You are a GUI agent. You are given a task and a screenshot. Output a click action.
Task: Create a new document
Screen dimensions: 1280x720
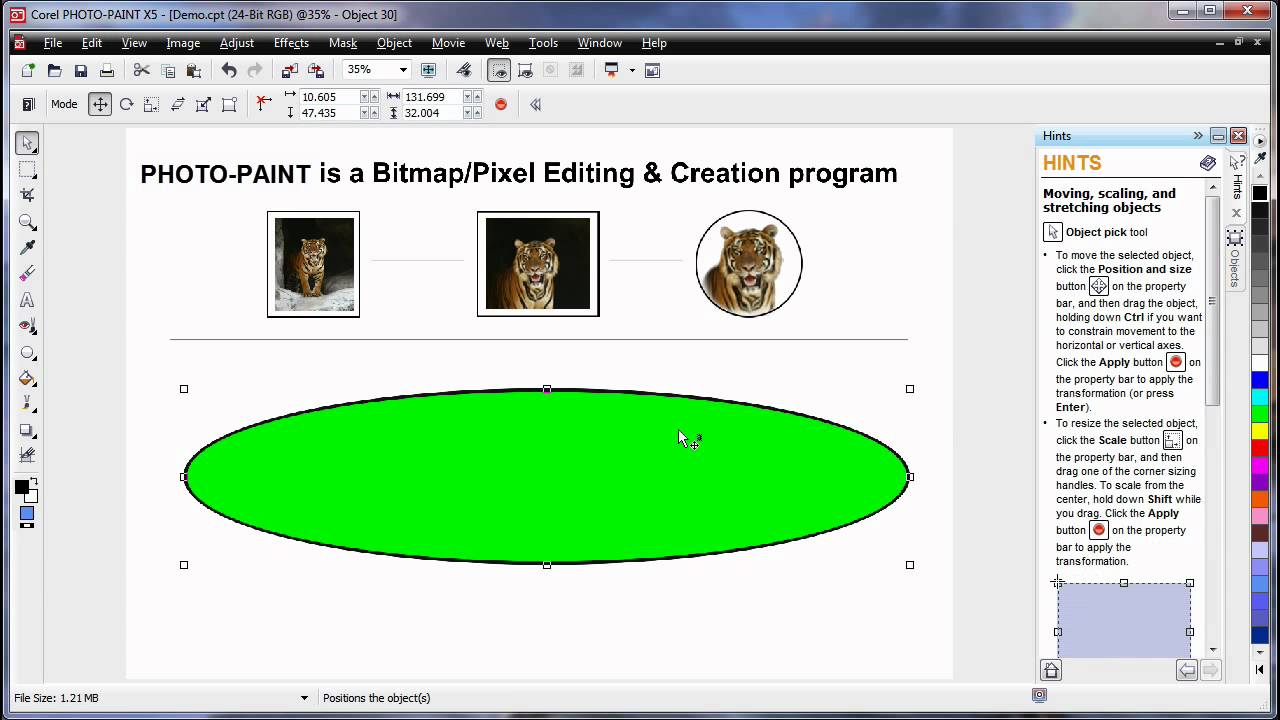tap(28, 70)
